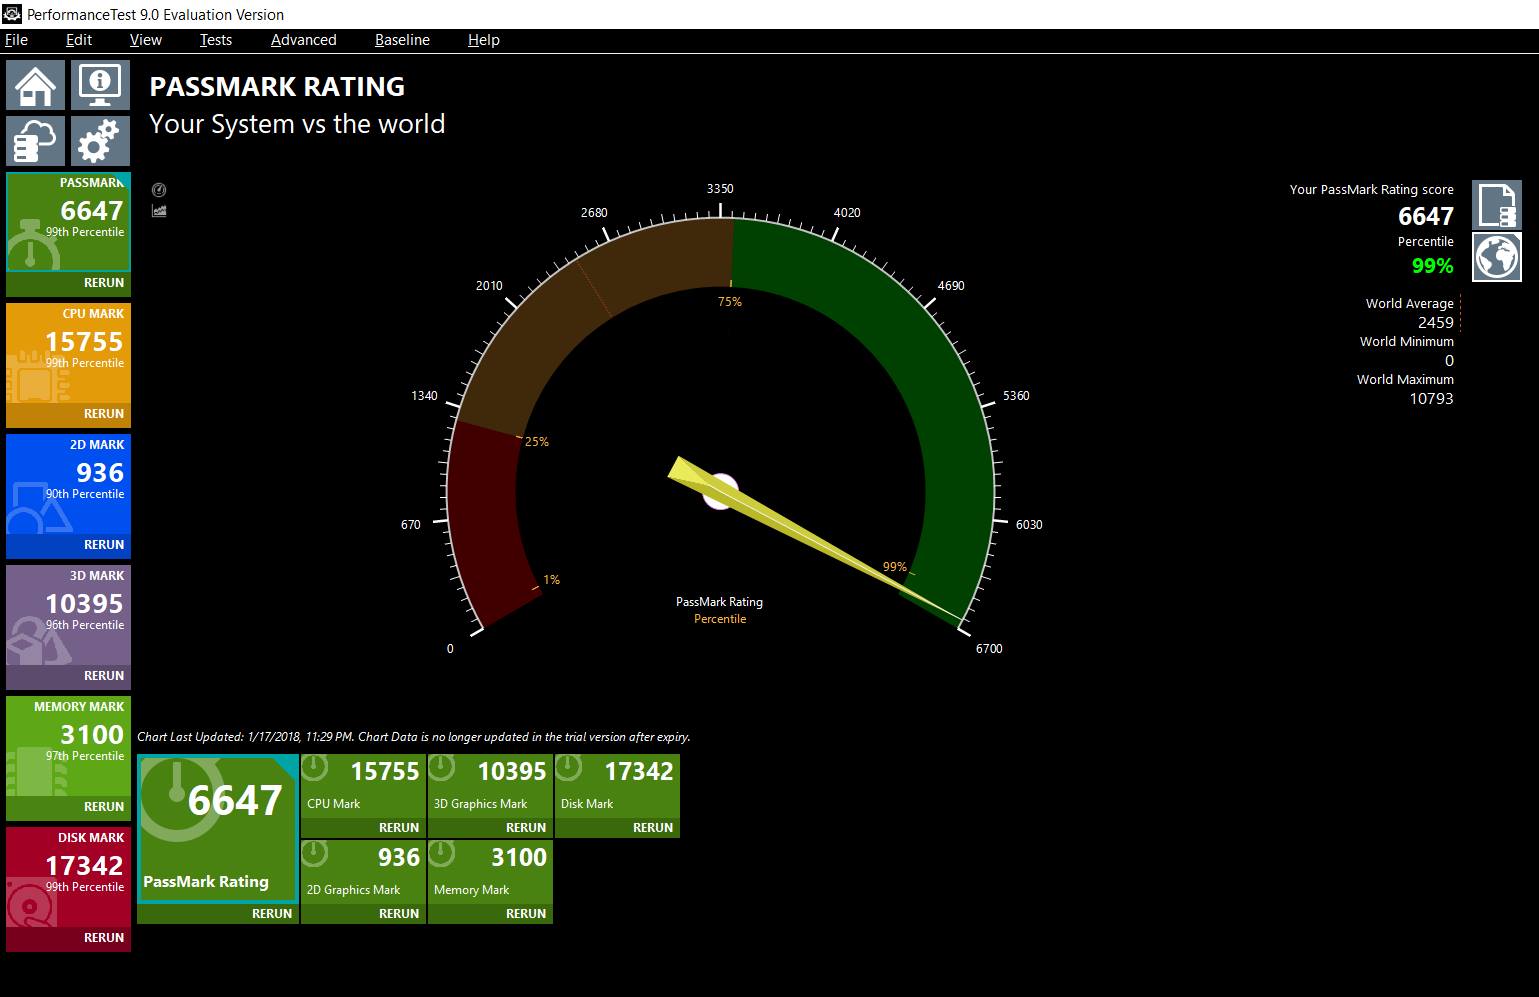1539x997 pixels.
Task: Rerun the CPU Mark test in the sidebar
Action: click(x=104, y=414)
